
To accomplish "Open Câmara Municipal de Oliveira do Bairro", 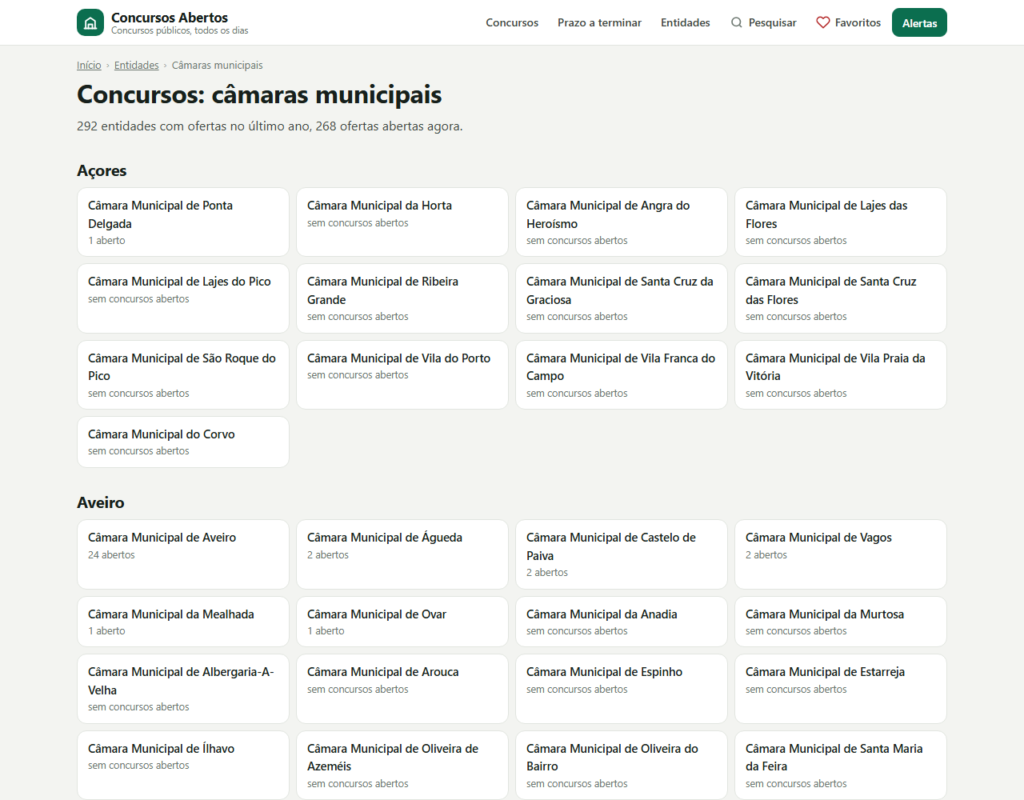I will (621, 765).
